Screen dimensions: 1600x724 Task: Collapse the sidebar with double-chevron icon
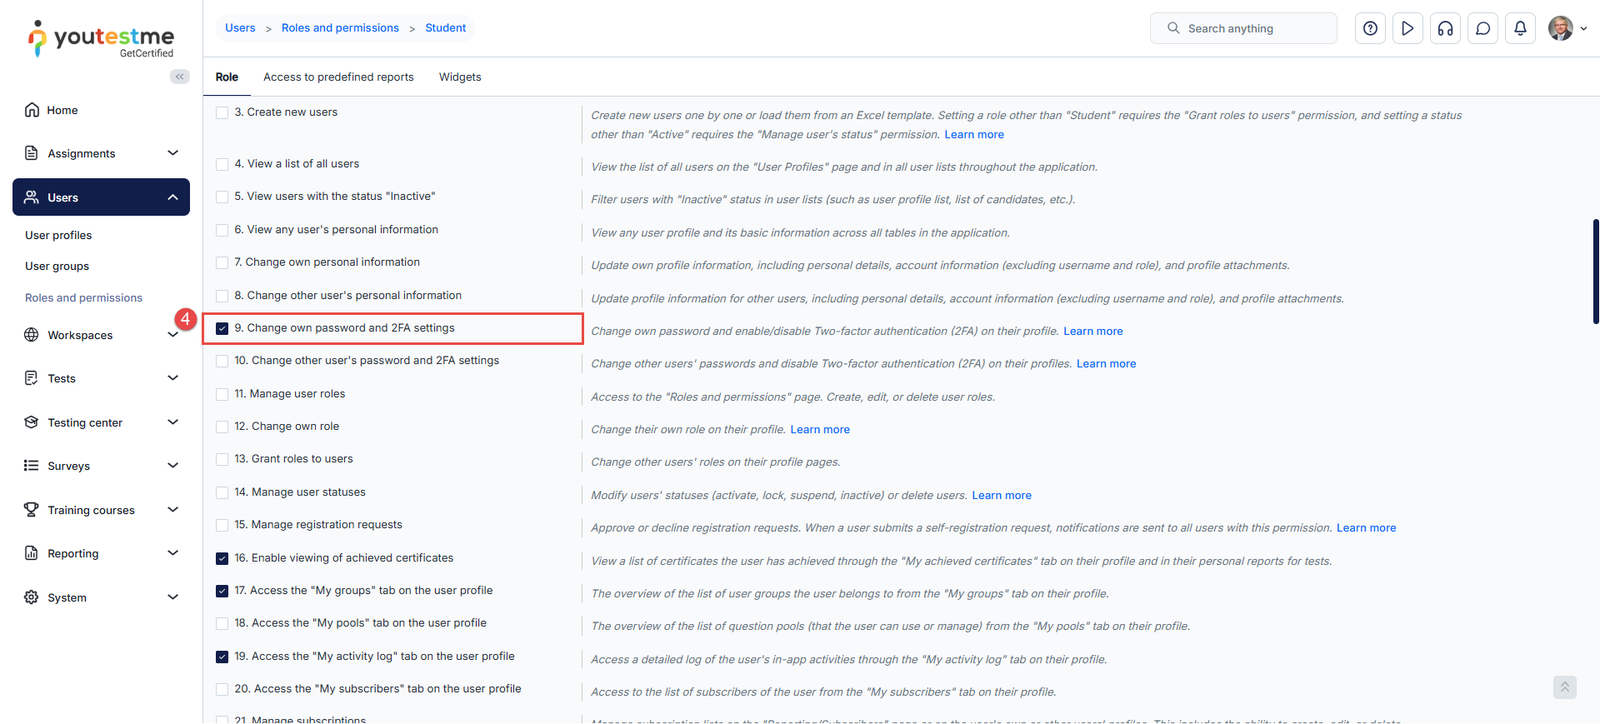pyautogui.click(x=180, y=77)
